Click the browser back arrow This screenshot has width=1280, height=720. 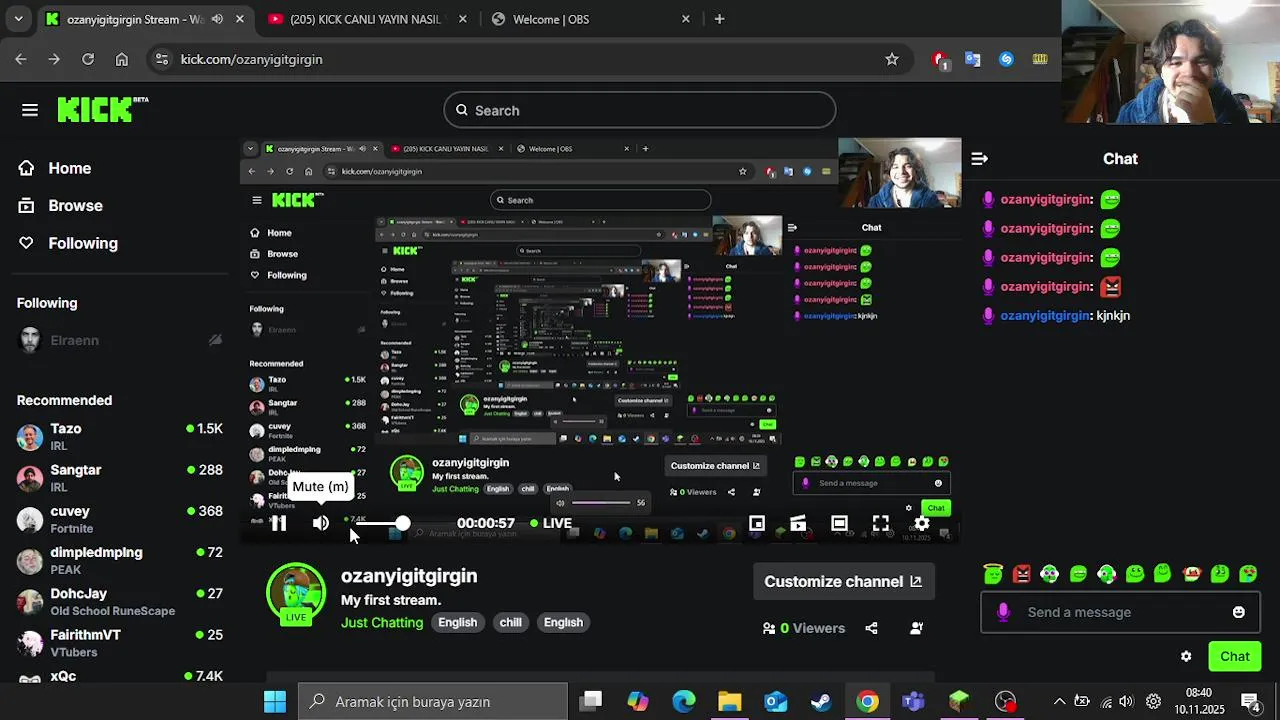point(21,59)
